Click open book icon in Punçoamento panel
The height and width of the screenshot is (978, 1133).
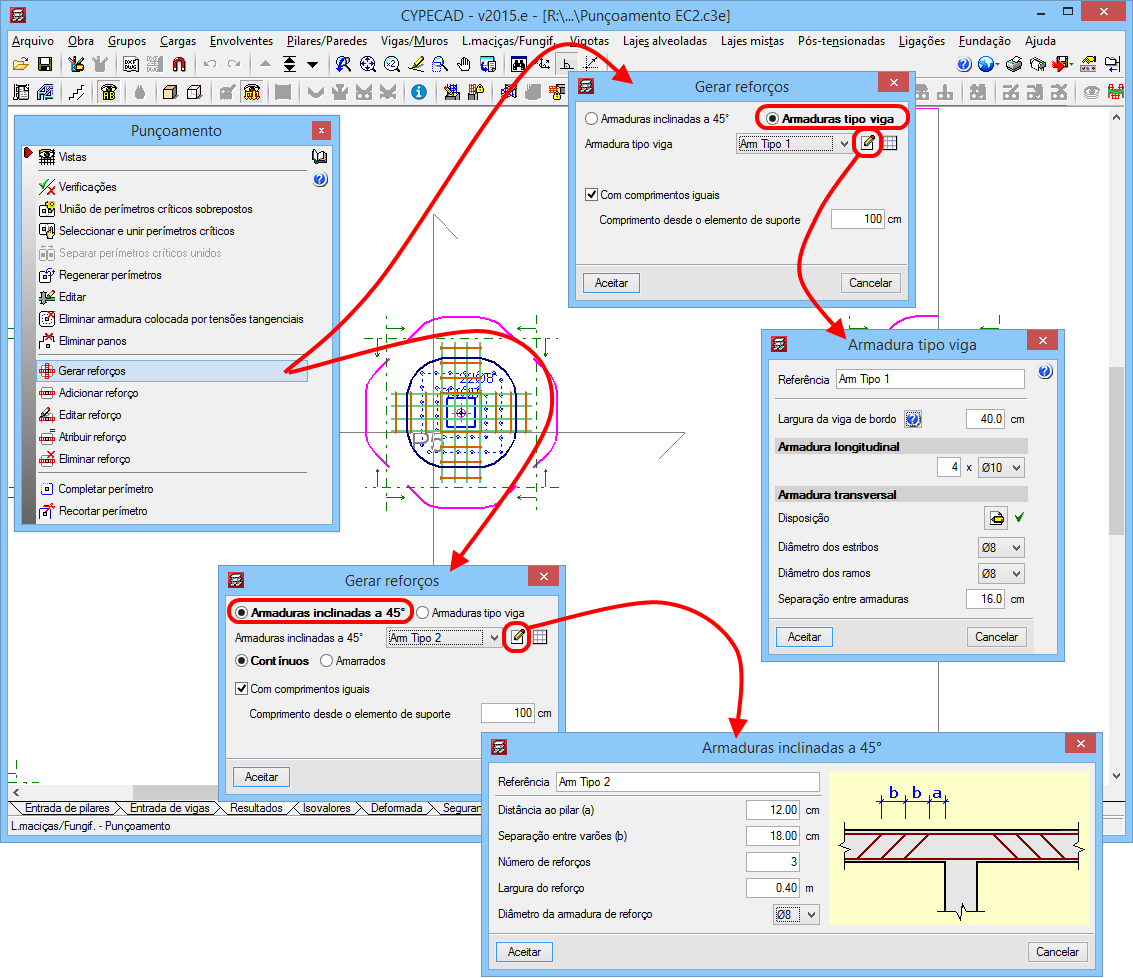319,156
